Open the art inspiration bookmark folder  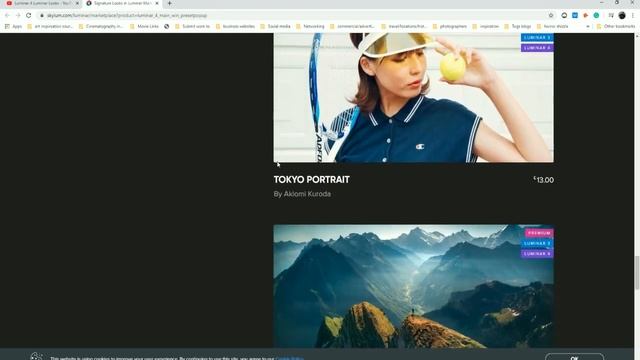(x=50, y=26)
